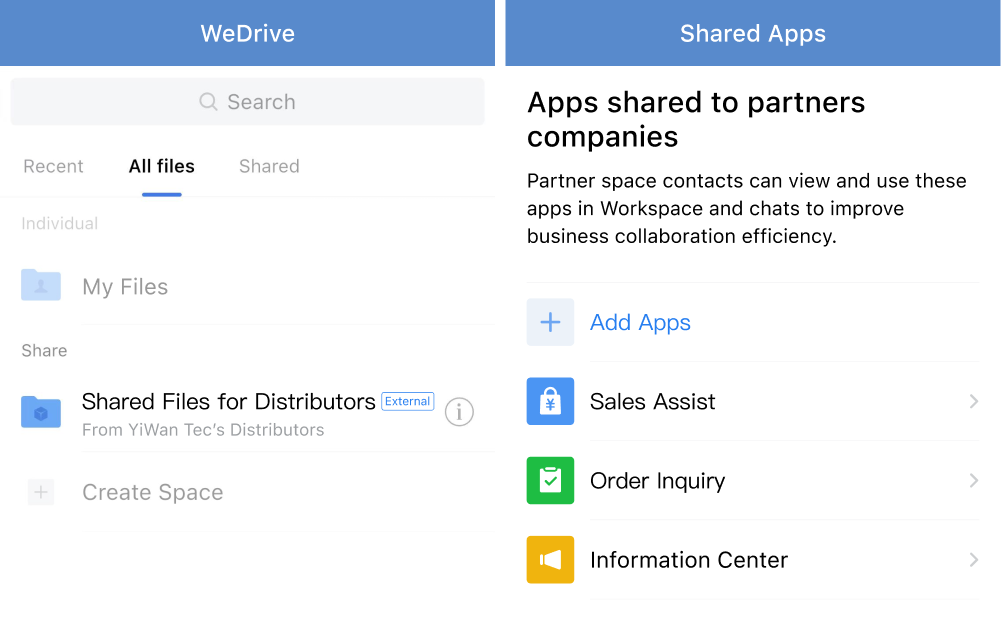This screenshot has width=1001, height=640.
Task: Open the My Files folder icon
Action: pyautogui.click(x=41, y=285)
